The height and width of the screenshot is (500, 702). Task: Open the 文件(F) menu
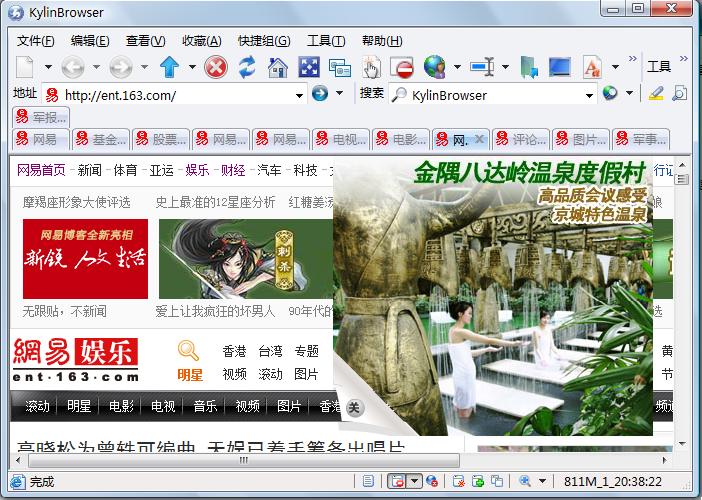(35, 41)
